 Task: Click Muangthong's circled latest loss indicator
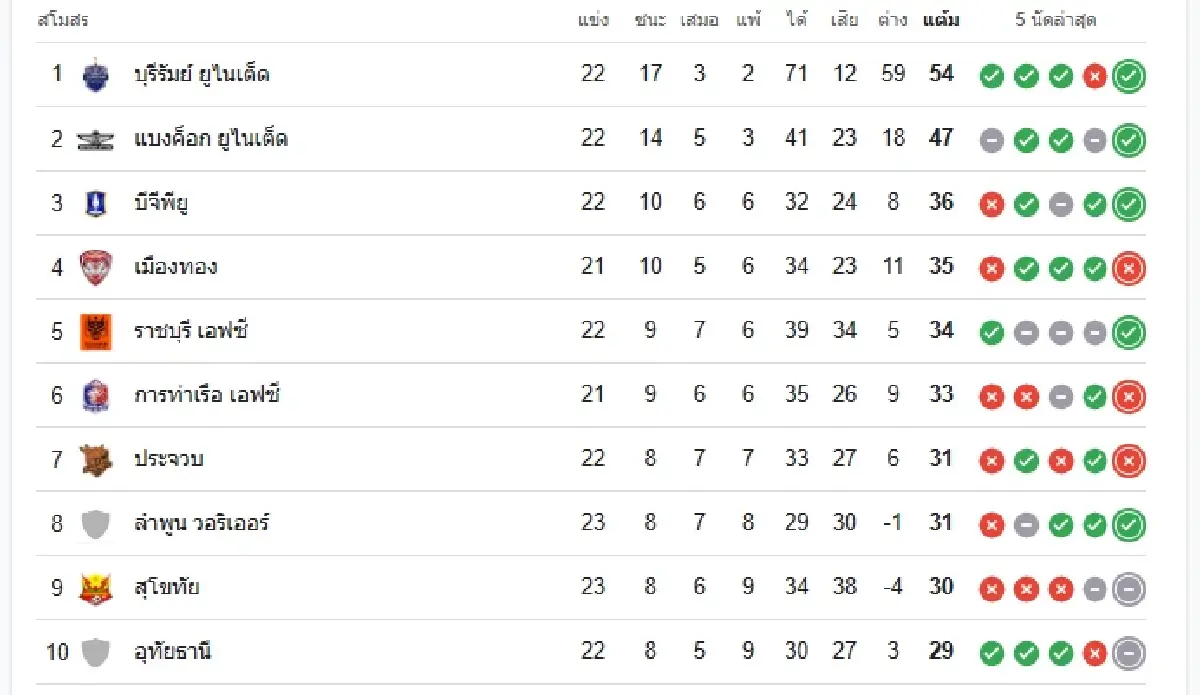coord(1129,268)
